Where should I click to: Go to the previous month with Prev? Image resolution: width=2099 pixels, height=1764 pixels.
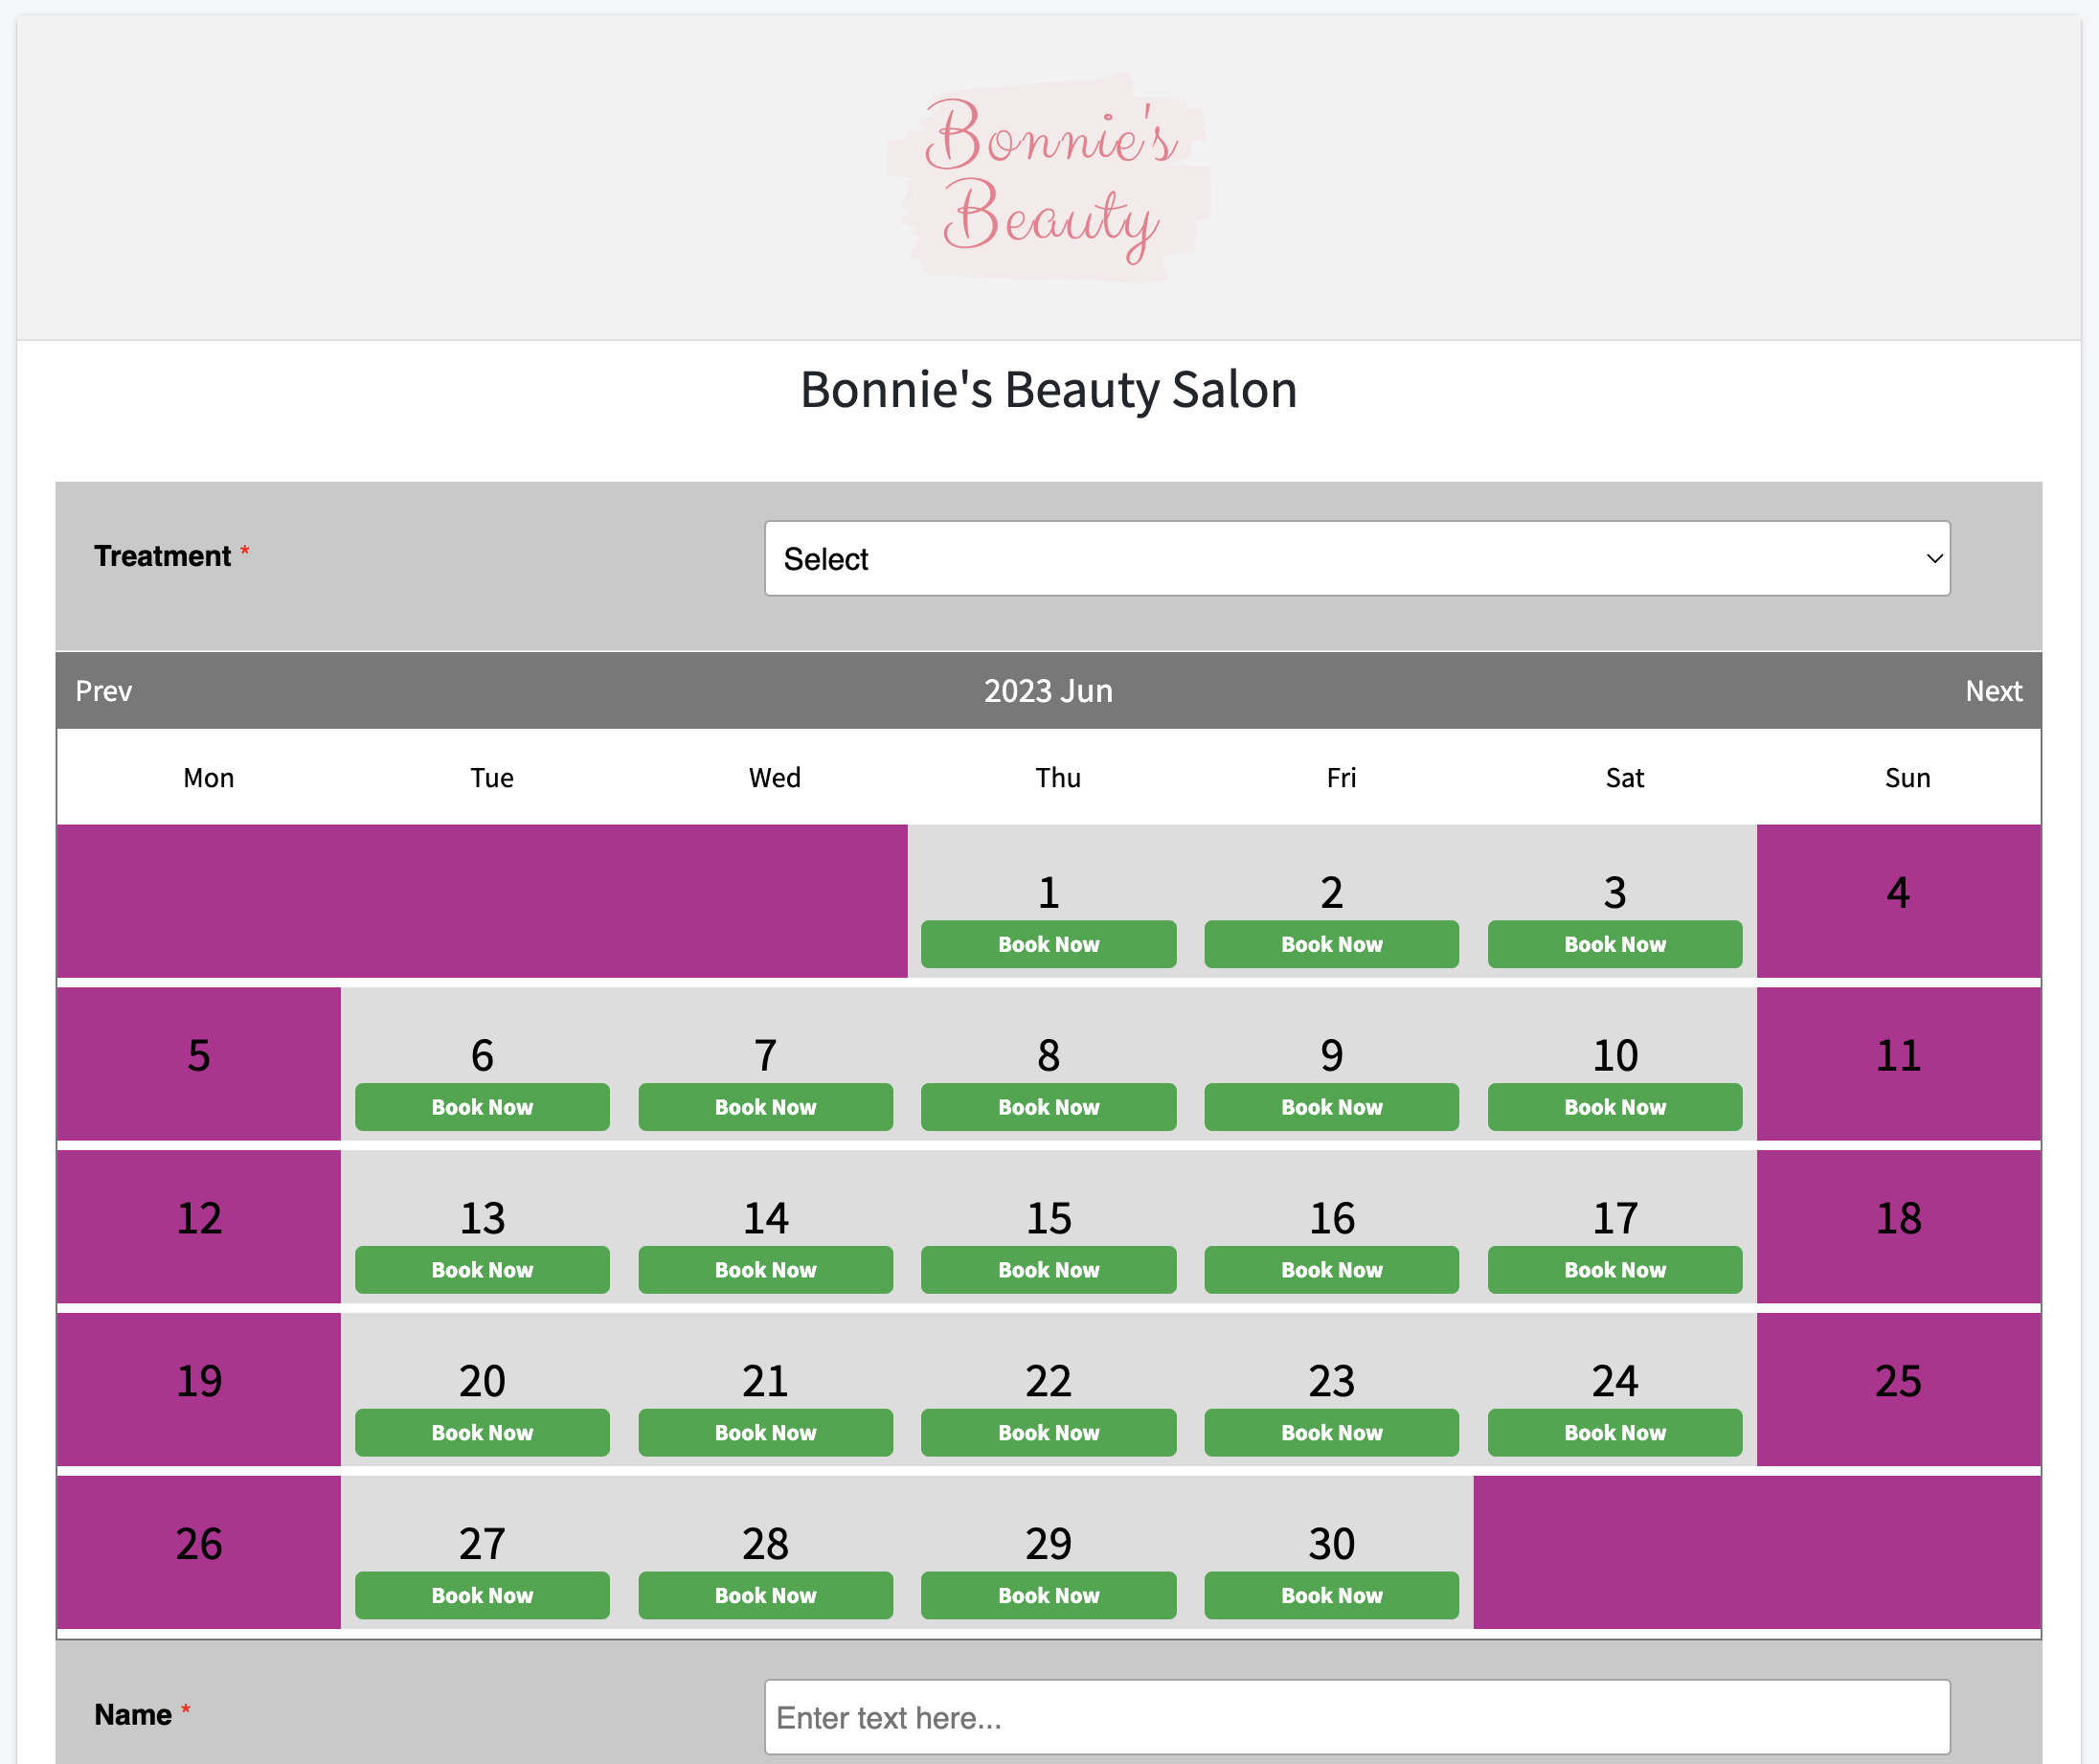[103, 690]
